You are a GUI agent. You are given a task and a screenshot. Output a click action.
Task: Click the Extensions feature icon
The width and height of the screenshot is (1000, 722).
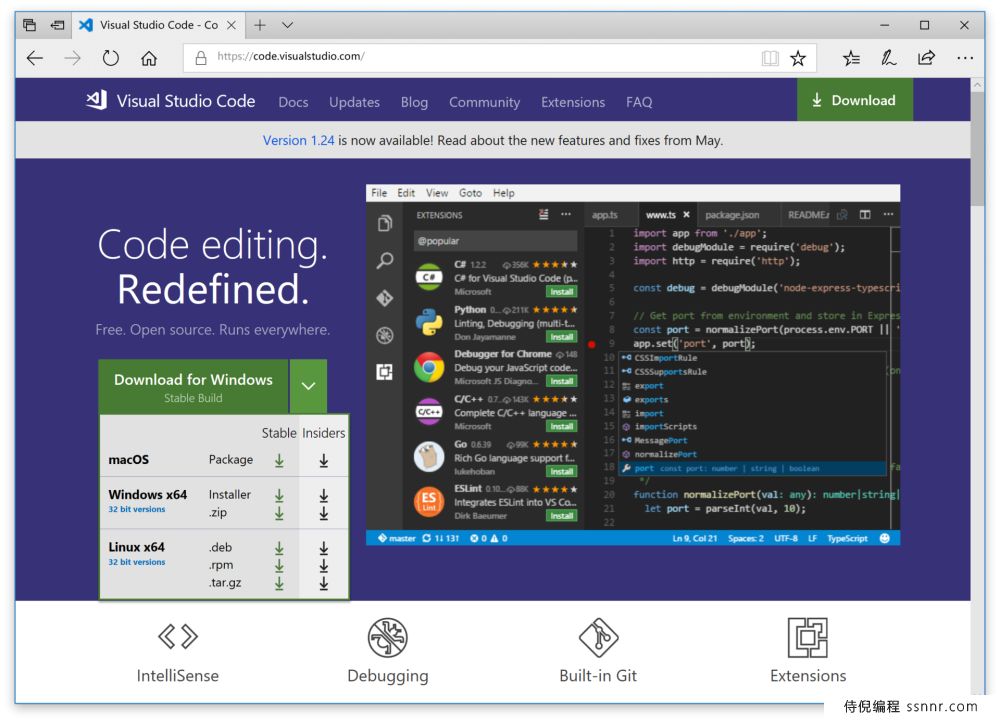tap(808, 637)
